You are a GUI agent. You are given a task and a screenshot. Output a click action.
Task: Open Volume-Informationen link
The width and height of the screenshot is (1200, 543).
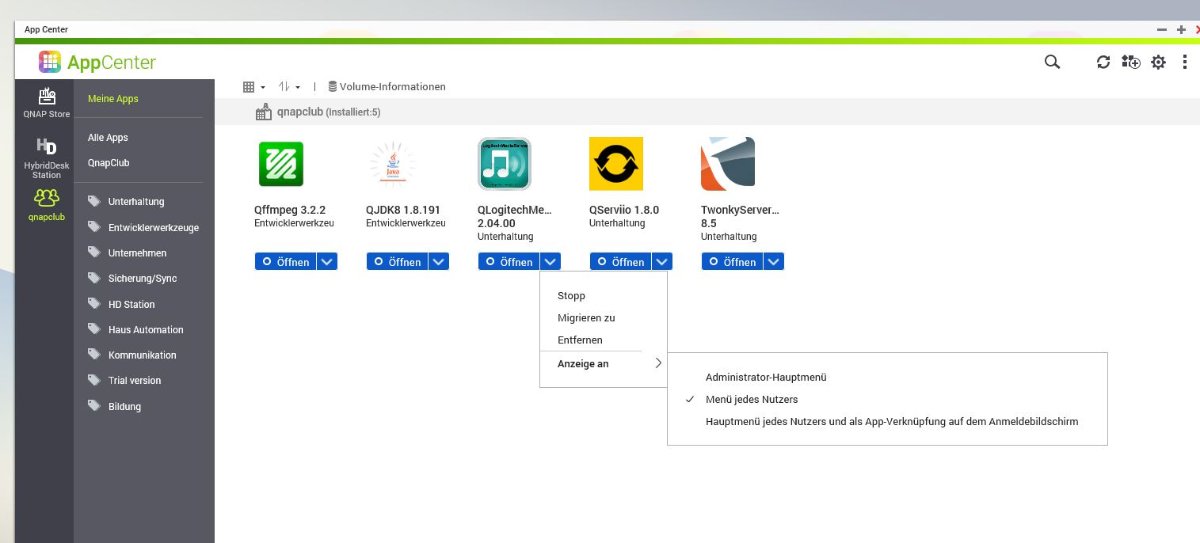387,87
